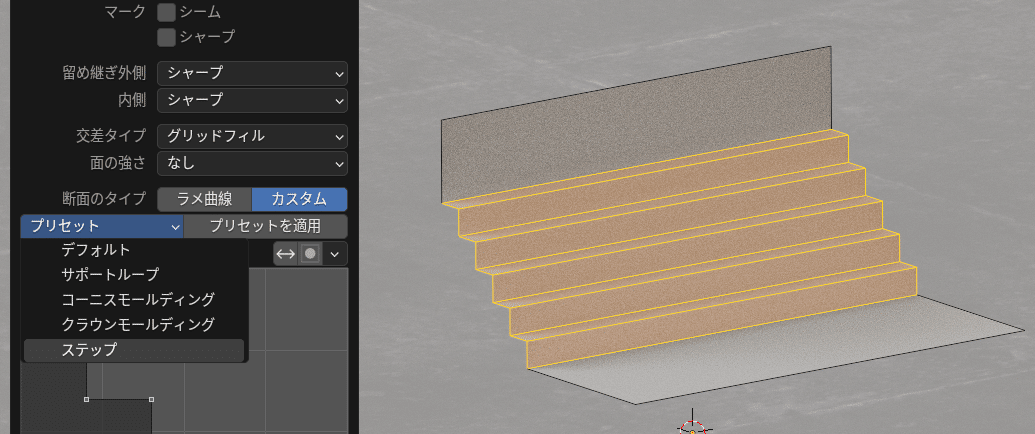Screen dimensions: 1035x434
Task: Choose the コーニスモールディング preset
Action: tap(134, 300)
